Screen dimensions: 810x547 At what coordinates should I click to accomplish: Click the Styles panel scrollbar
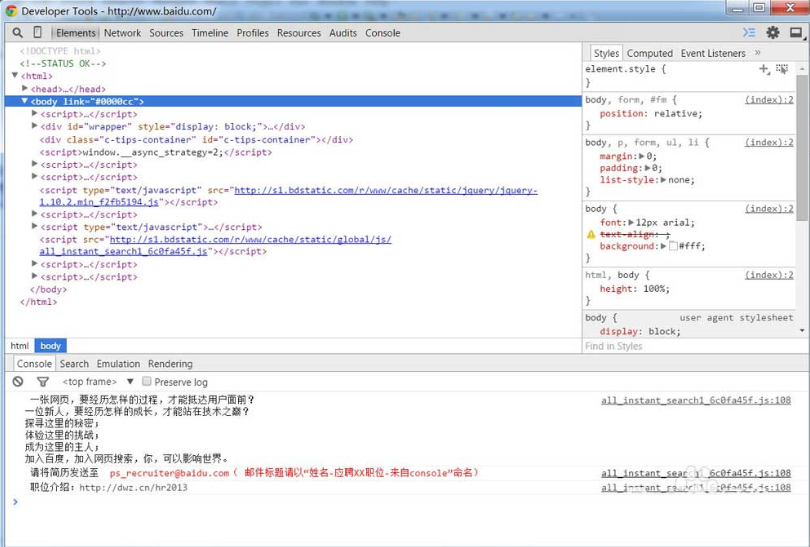pos(802,148)
